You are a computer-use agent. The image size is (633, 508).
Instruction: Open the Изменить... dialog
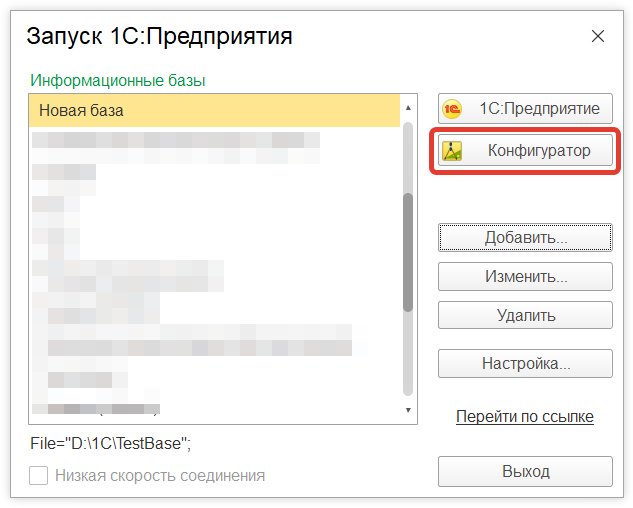tap(525, 276)
